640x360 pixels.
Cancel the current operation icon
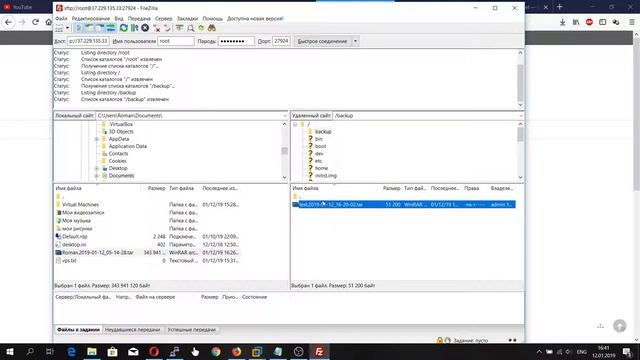[145, 28]
